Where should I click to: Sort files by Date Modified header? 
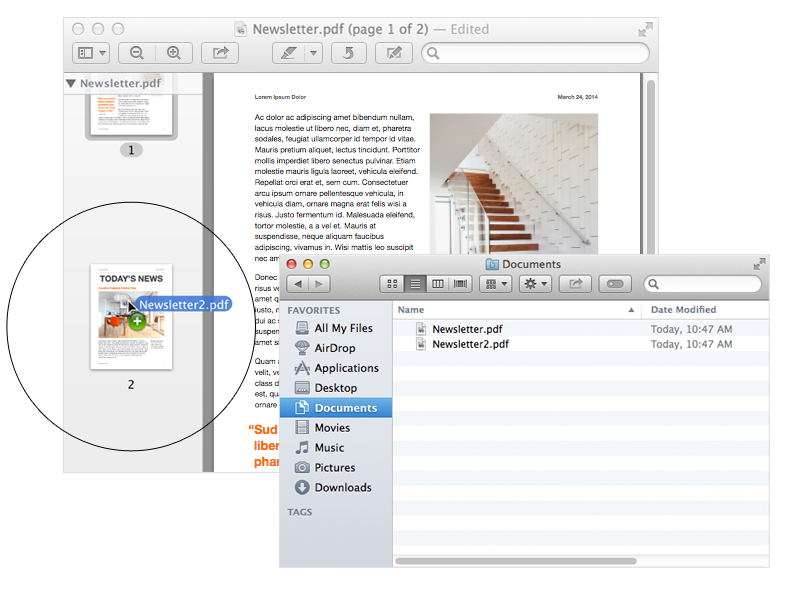[x=683, y=310]
